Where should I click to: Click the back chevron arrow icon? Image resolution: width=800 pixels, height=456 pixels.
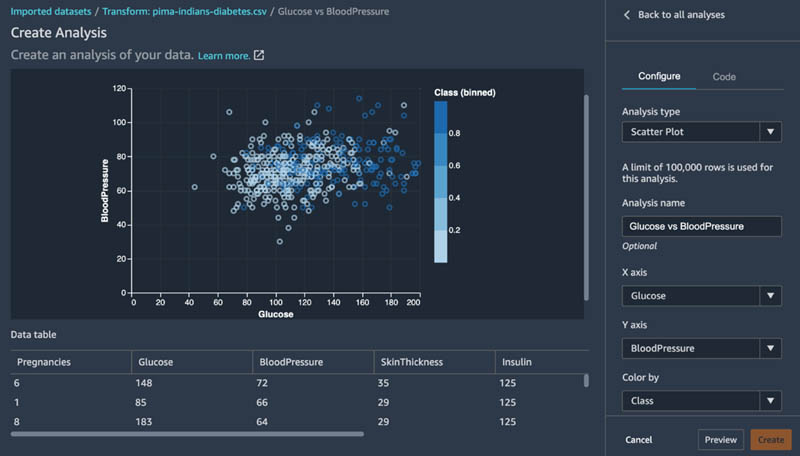pyautogui.click(x=627, y=15)
